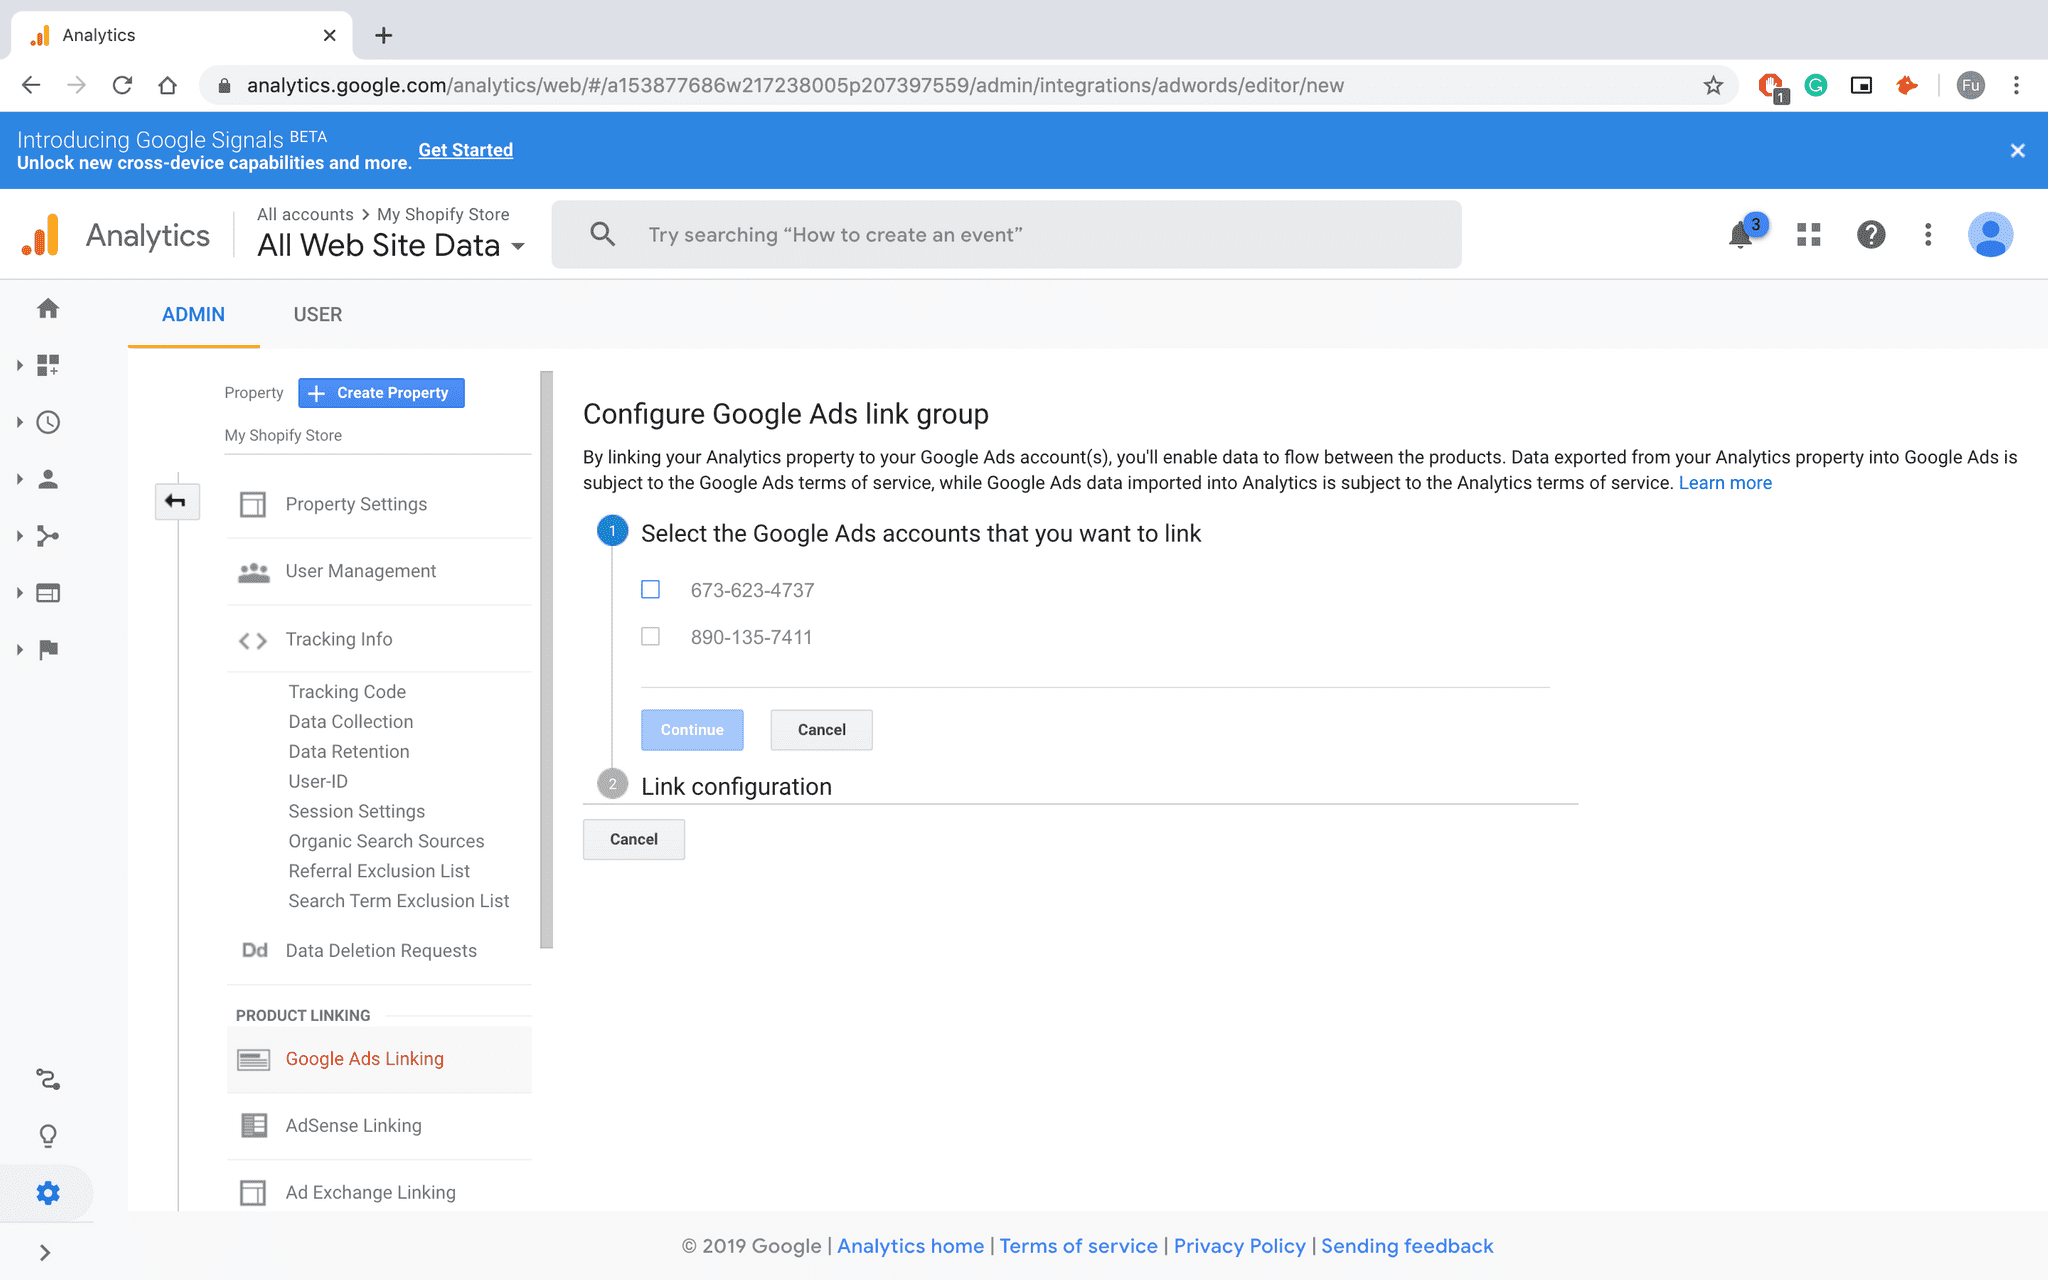Expand the Customization sidebar arrow
The width and height of the screenshot is (2048, 1280).
pos(19,365)
